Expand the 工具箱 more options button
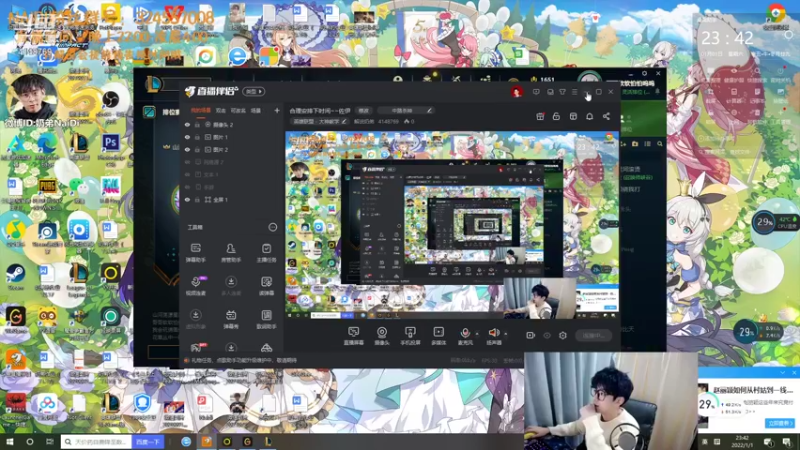This screenshot has width=800, height=450. pos(273,227)
